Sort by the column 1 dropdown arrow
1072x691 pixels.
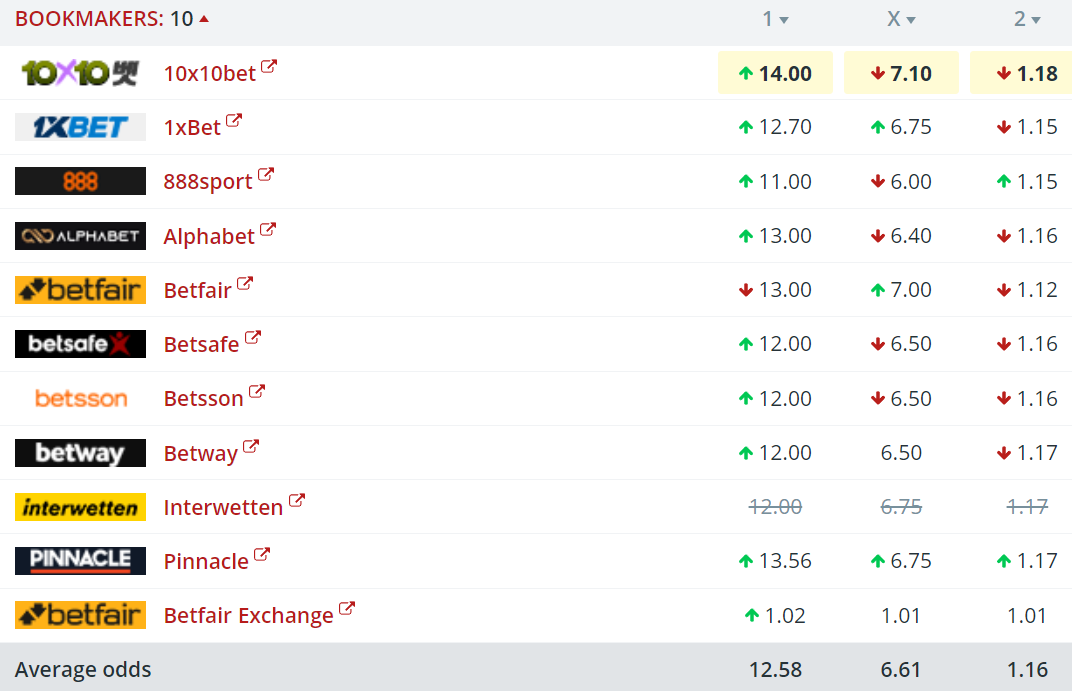pyautogui.click(x=784, y=20)
